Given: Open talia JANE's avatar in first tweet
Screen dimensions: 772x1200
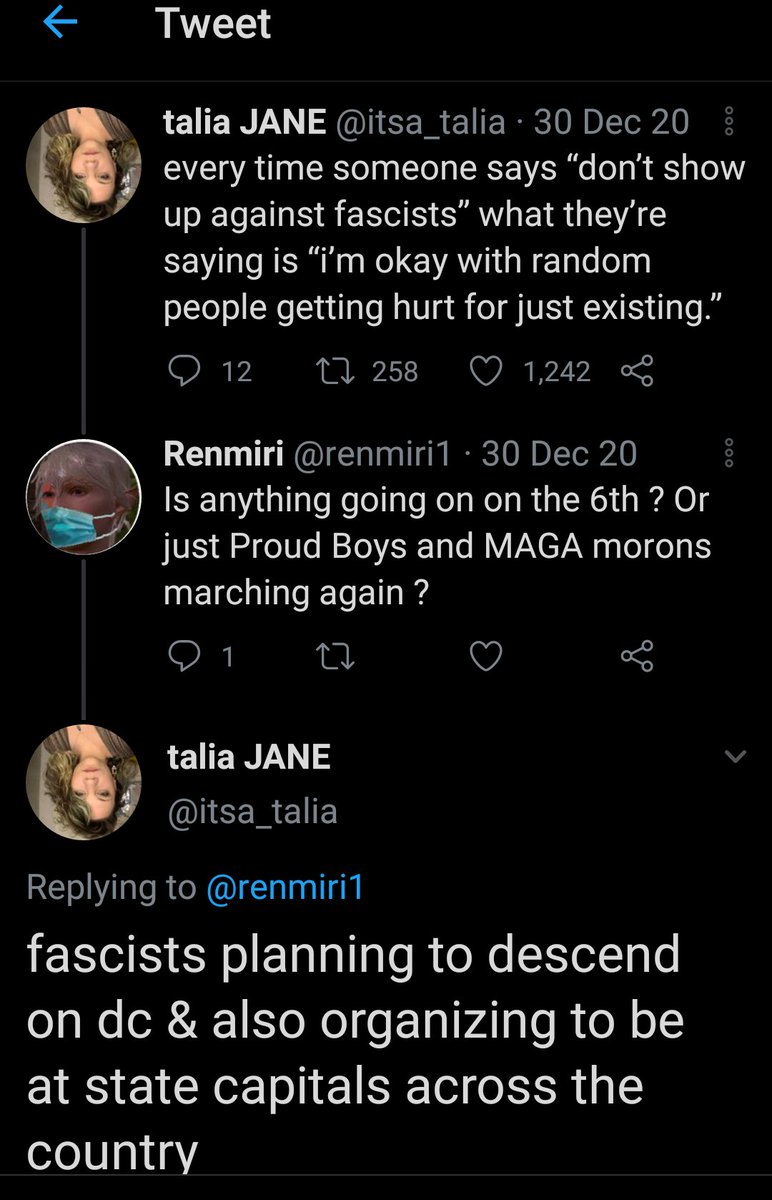Looking at the screenshot, I should 84,163.
